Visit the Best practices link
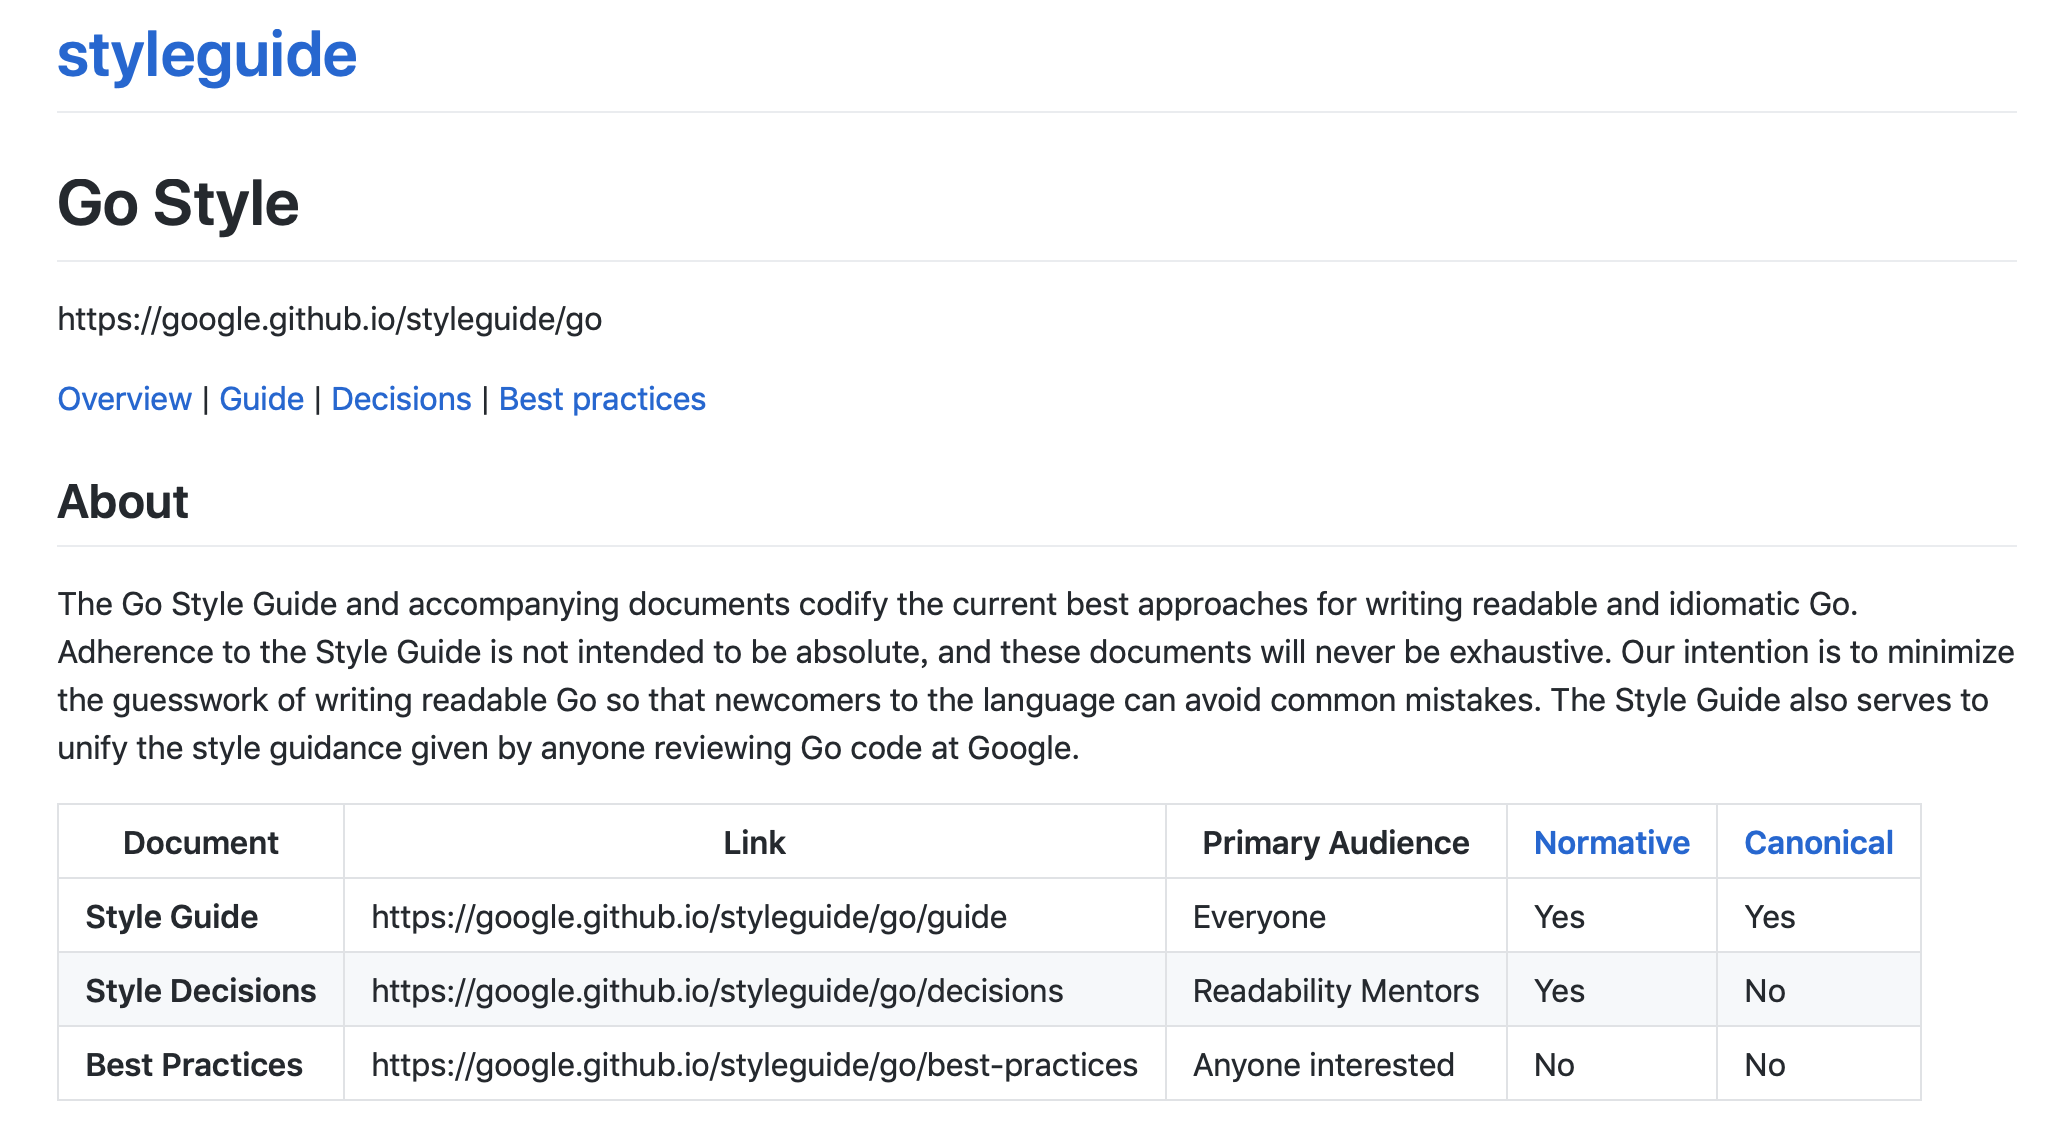This screenshot has width=2070, height=1142. pos(602,399)
